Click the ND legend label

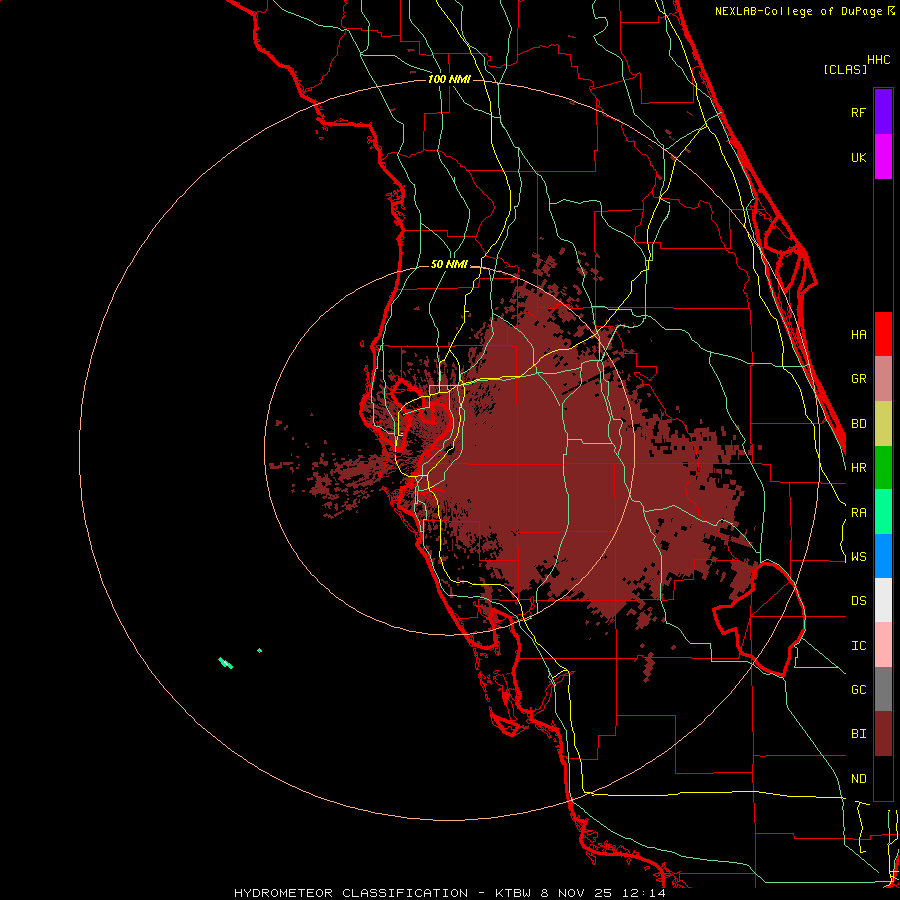[x=859, y=779]
